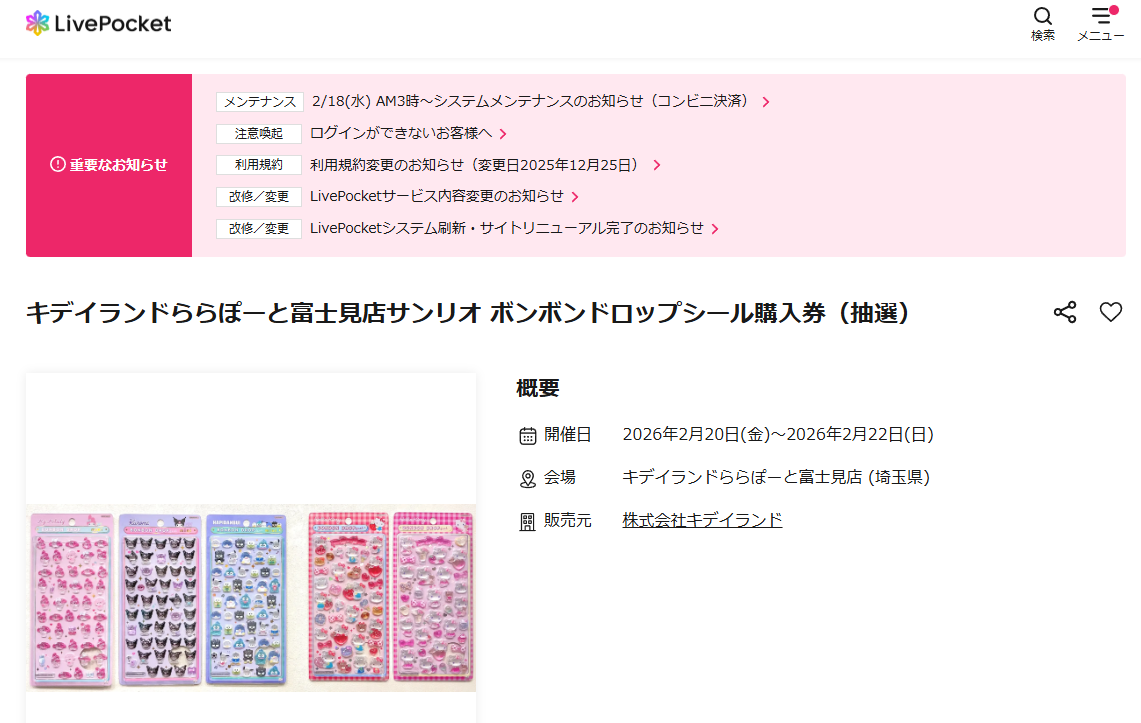Click the location pin icon beside 会場
The image size is (1141, 723).
point(528,479)
